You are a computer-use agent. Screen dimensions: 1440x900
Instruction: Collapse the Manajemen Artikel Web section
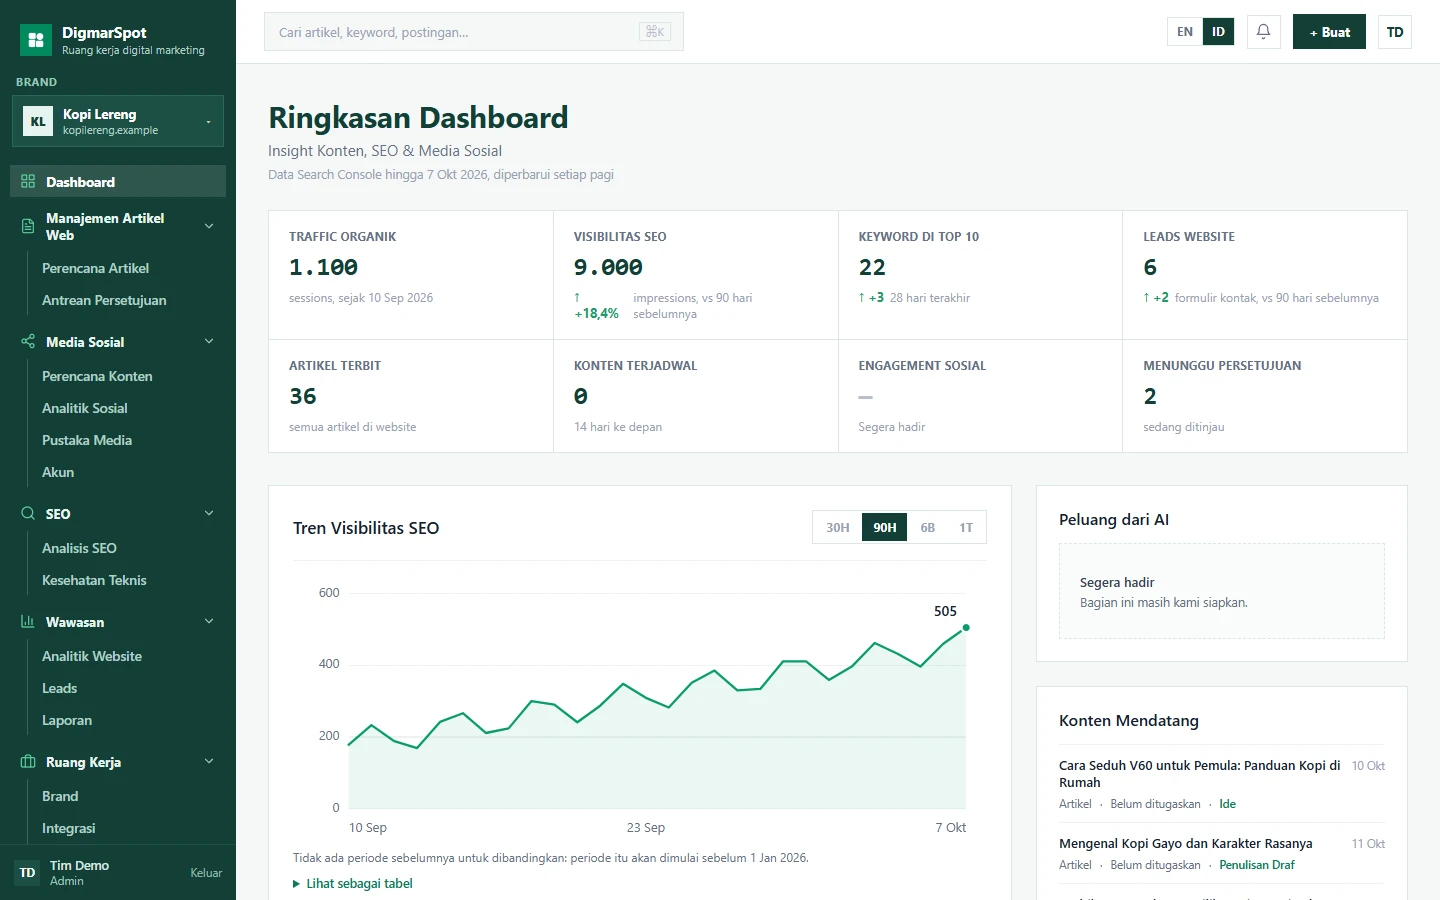(x=209, y=227)
